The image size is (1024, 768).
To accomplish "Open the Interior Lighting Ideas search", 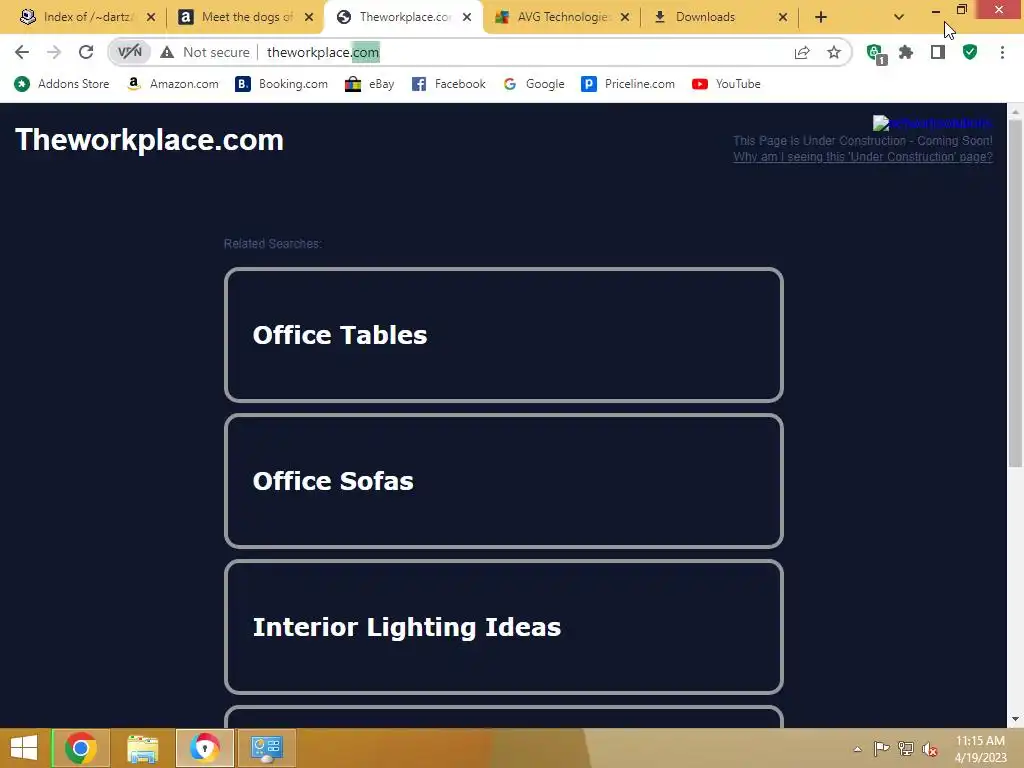I will 504,627.
